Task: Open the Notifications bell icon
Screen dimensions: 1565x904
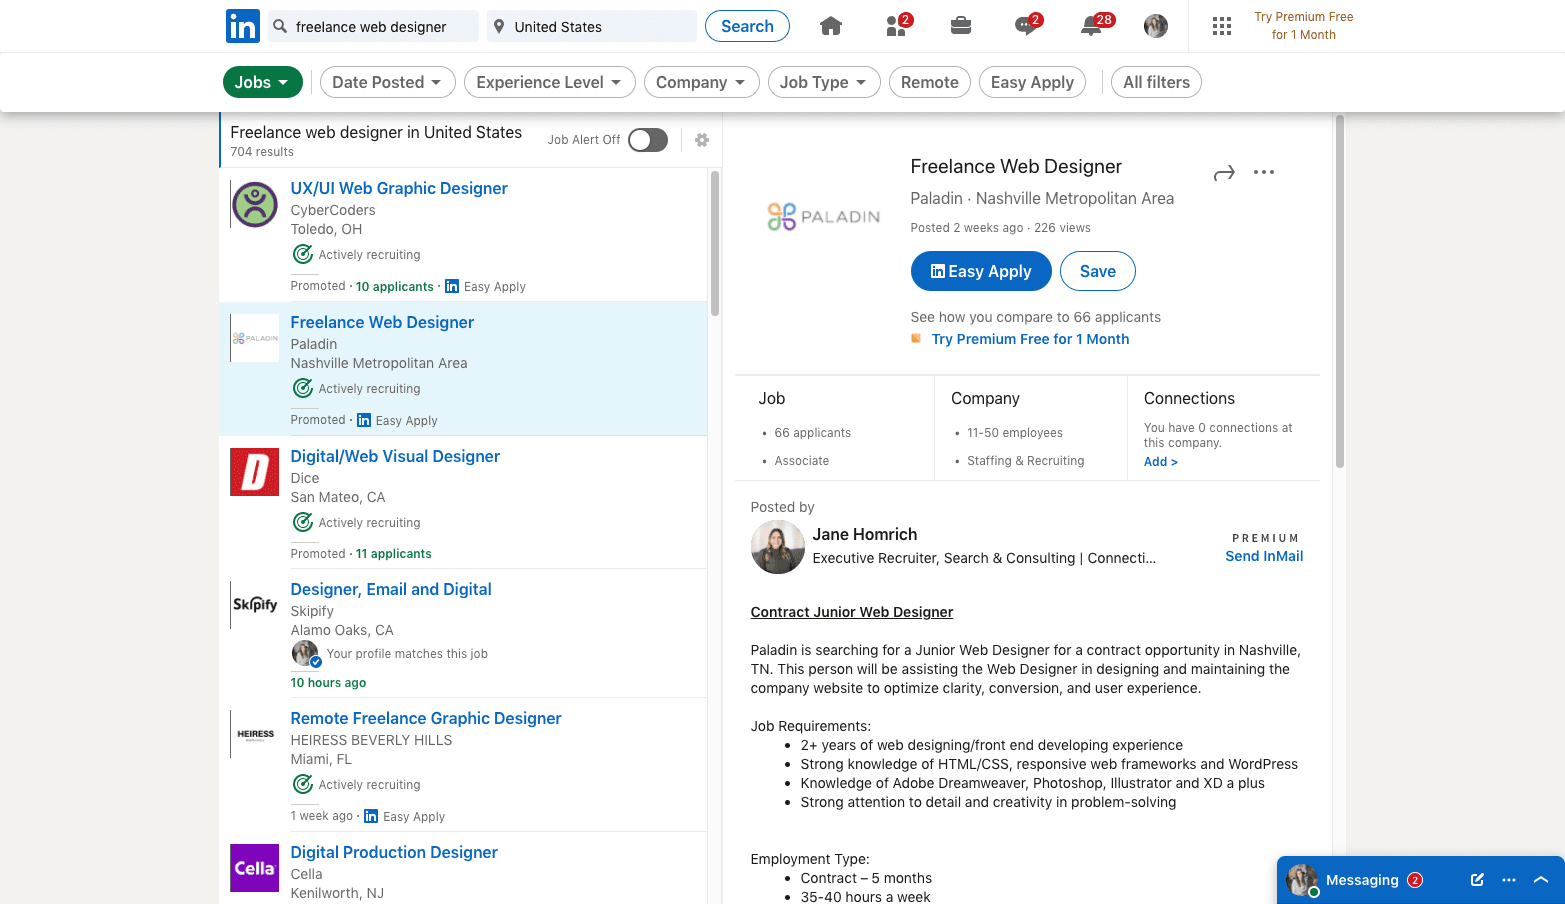Action: [x=1090, y=26]
